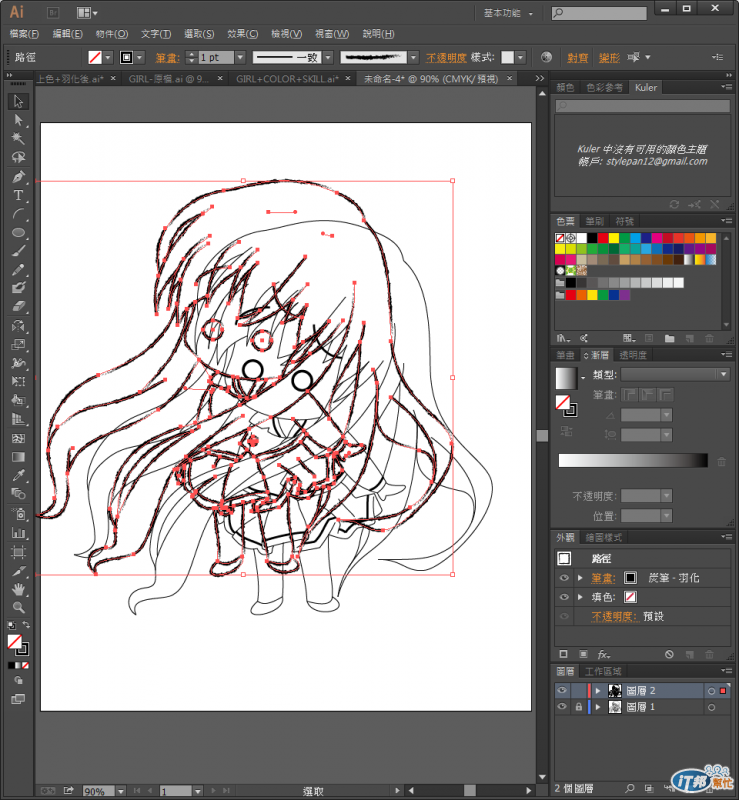The width and height of the screenshot is (739, 800).
Task: Click 不透明度 link in Appearance panel
Action: coord(614,616)
